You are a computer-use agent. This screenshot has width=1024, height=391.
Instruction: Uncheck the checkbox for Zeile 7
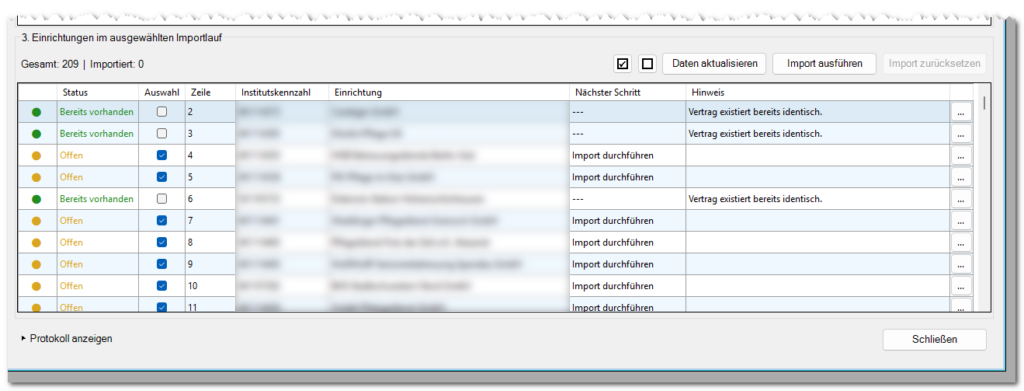pyautogui.click(x=162, y=221)
